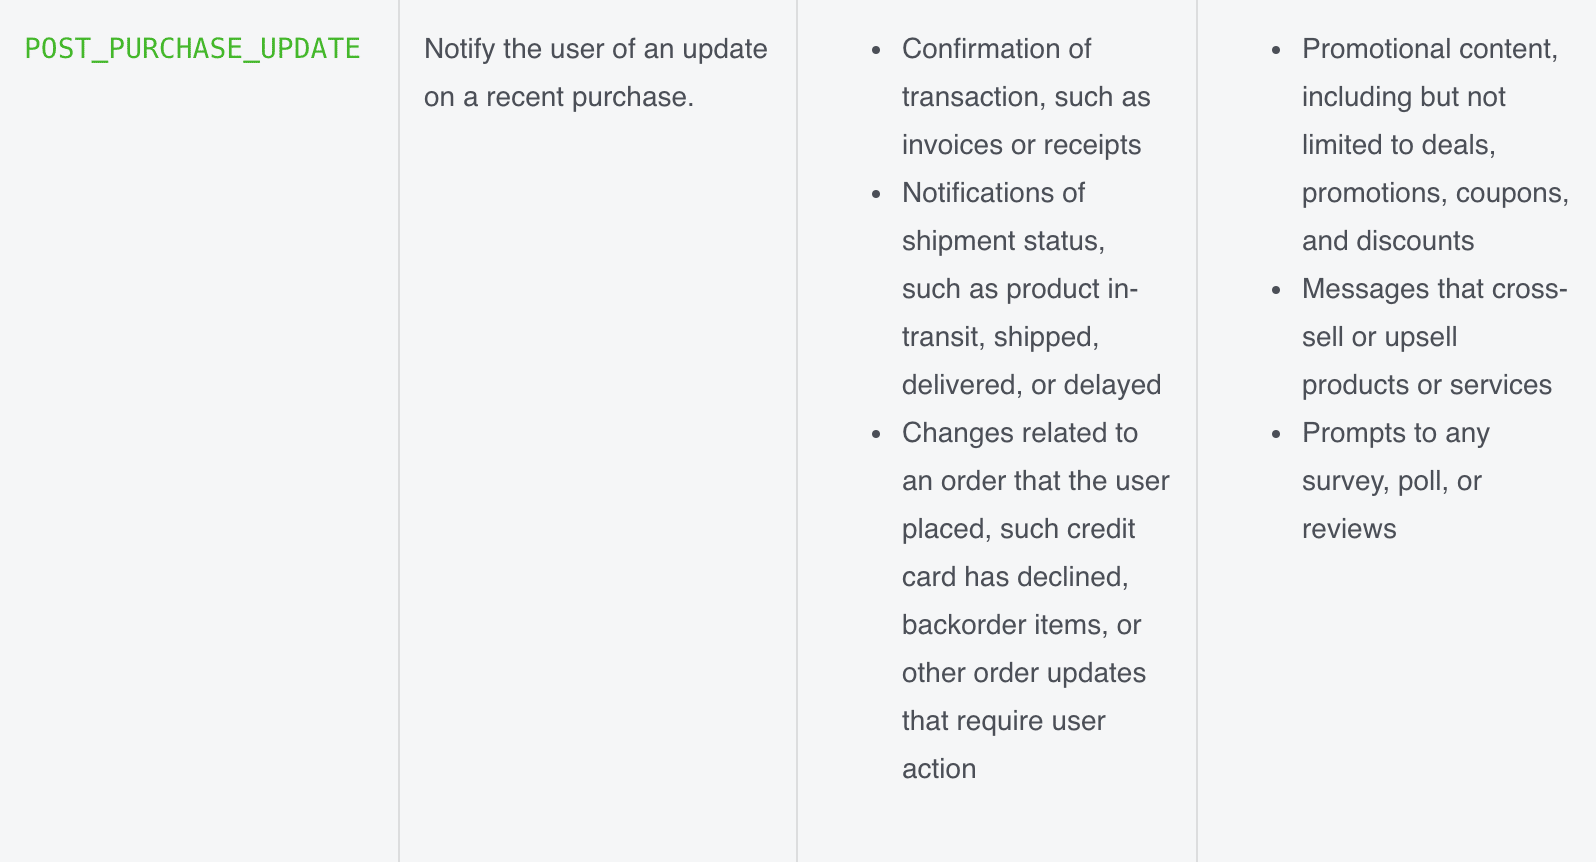Screen dimensions: 1596x862
Task: Click the word 'reviews' in last column
Action: tap(1349, 529)
